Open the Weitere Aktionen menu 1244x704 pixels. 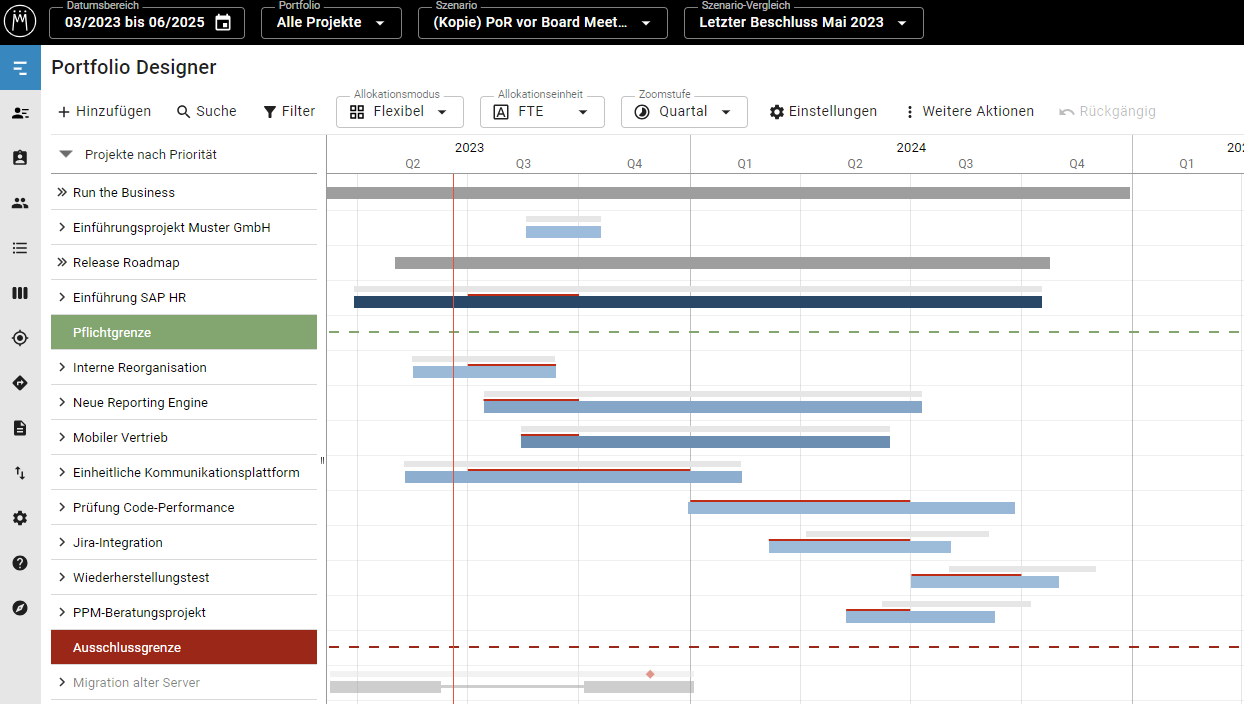tap(968, 111)
